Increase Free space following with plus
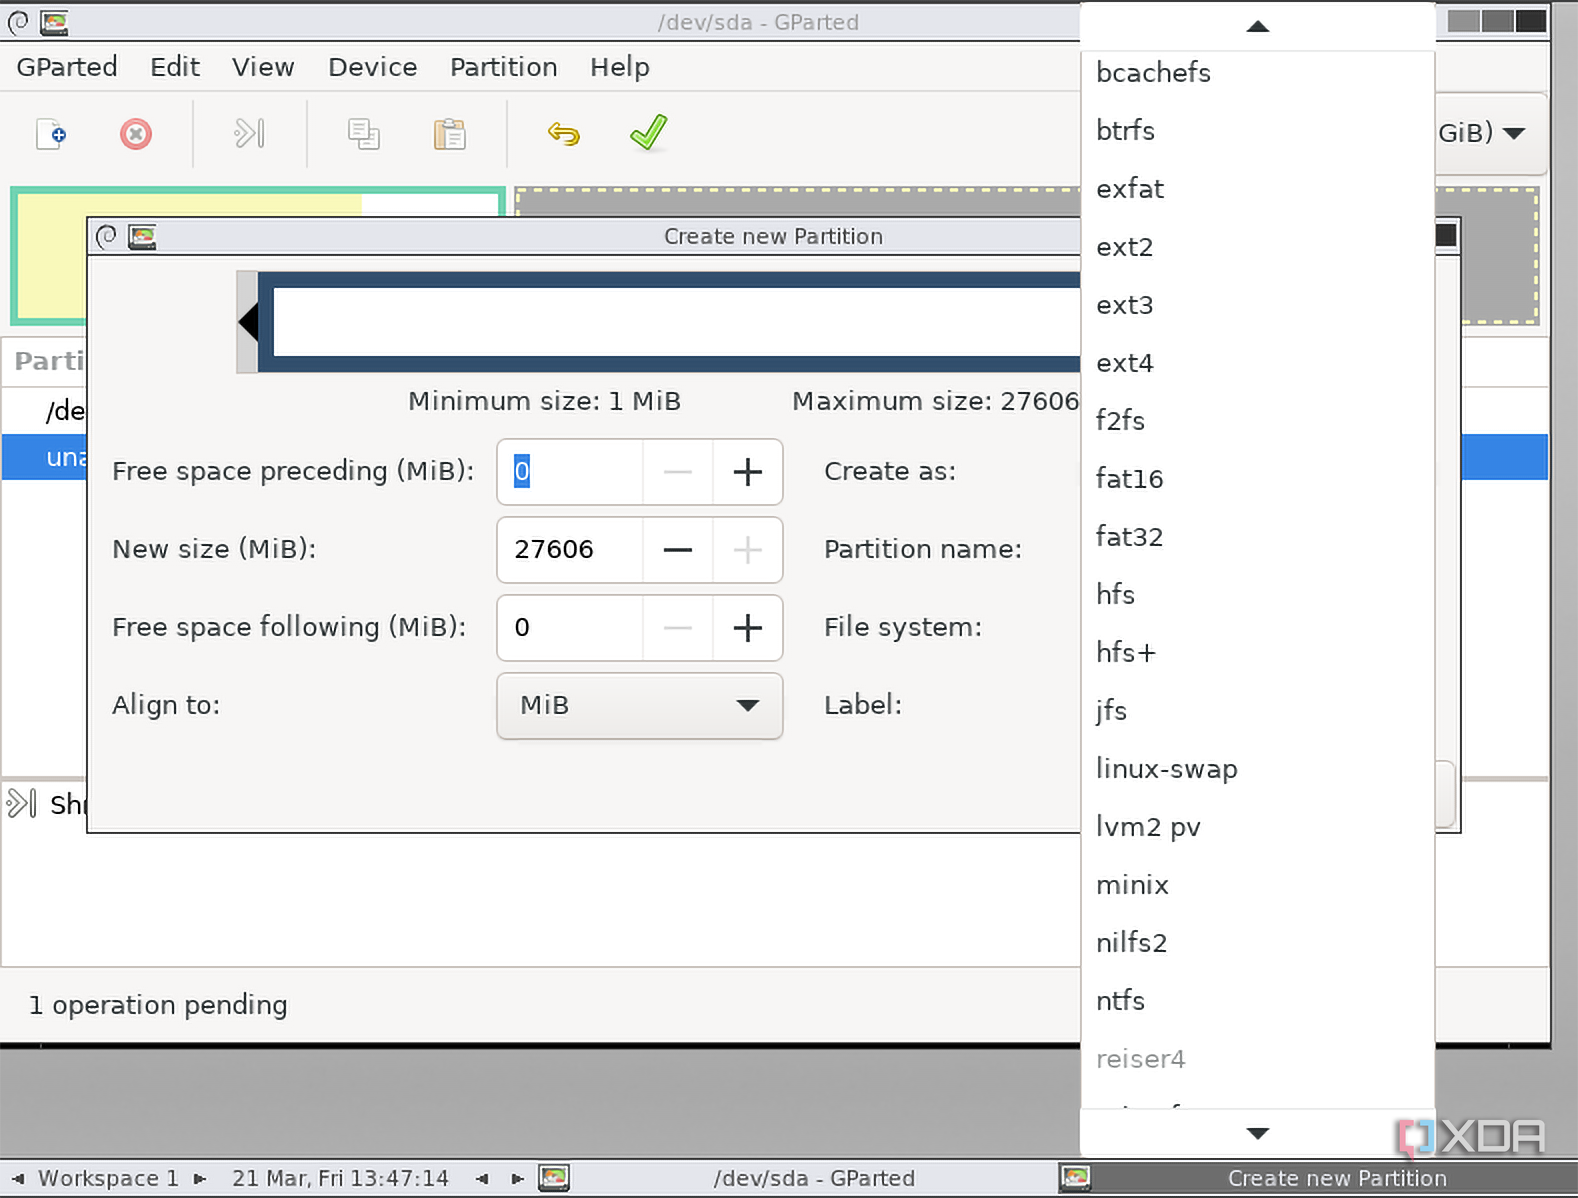 click(748, 628)
